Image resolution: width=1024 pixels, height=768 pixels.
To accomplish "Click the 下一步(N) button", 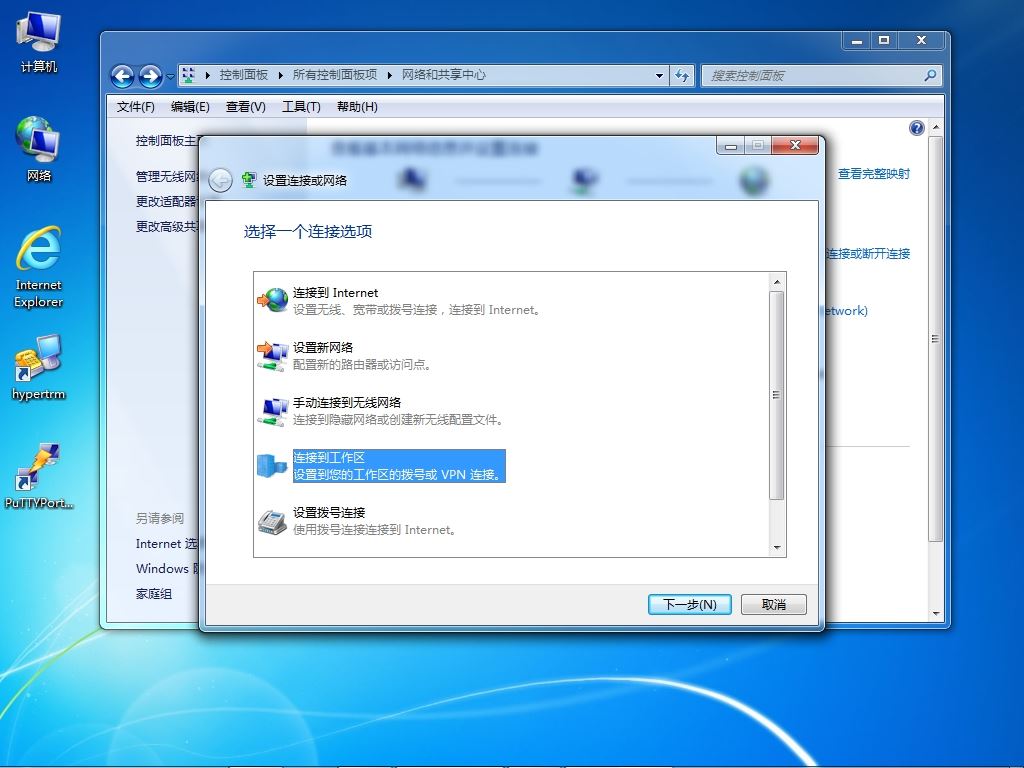I will 690,604.
